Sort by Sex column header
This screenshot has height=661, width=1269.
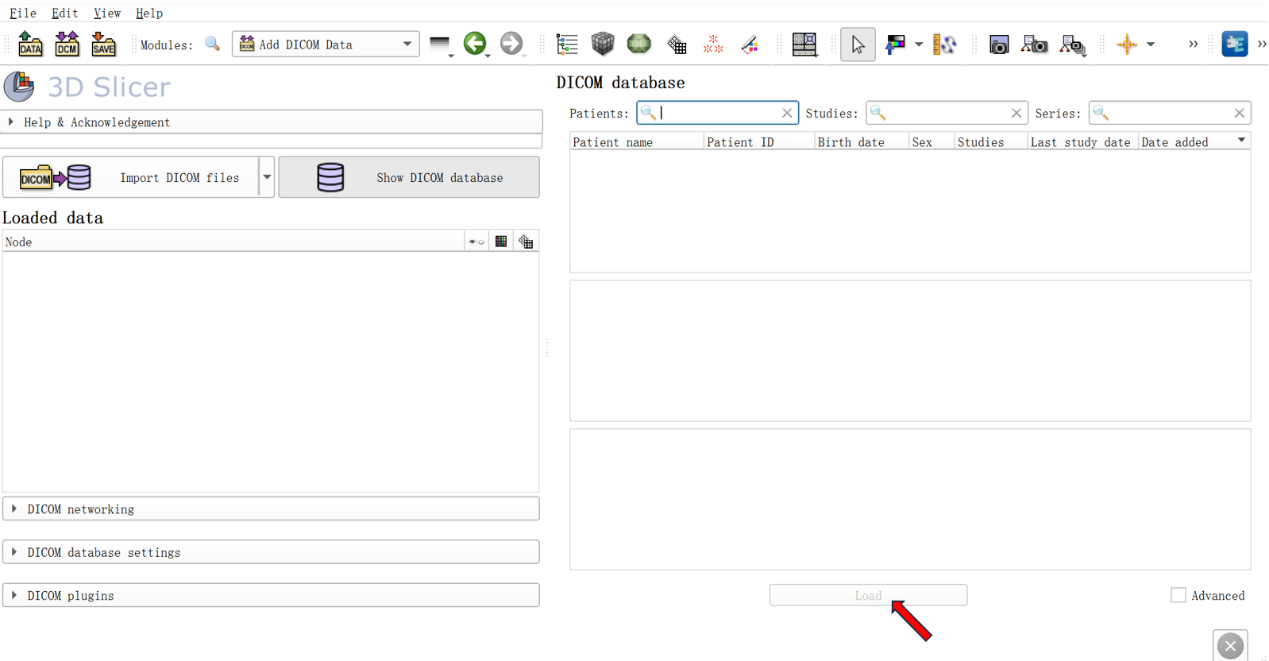(932, 142)
